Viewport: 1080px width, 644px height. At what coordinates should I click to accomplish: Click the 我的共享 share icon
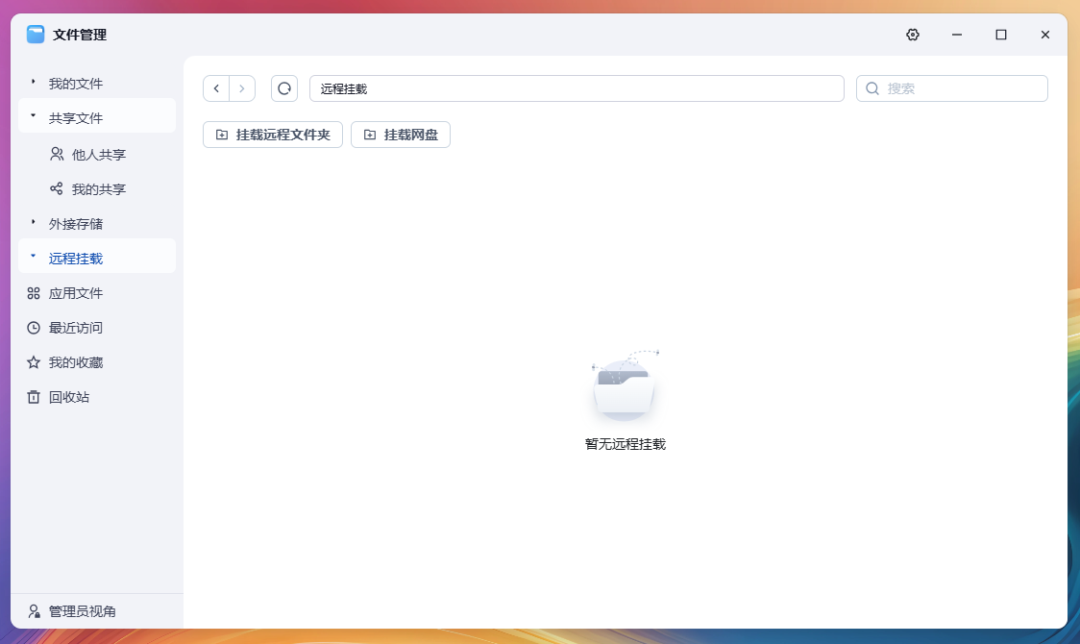tap(56, 189)
